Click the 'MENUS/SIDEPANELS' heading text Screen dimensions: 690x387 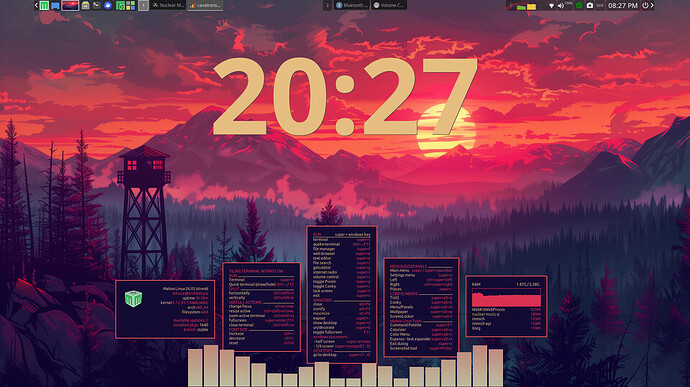coord(408,266)
